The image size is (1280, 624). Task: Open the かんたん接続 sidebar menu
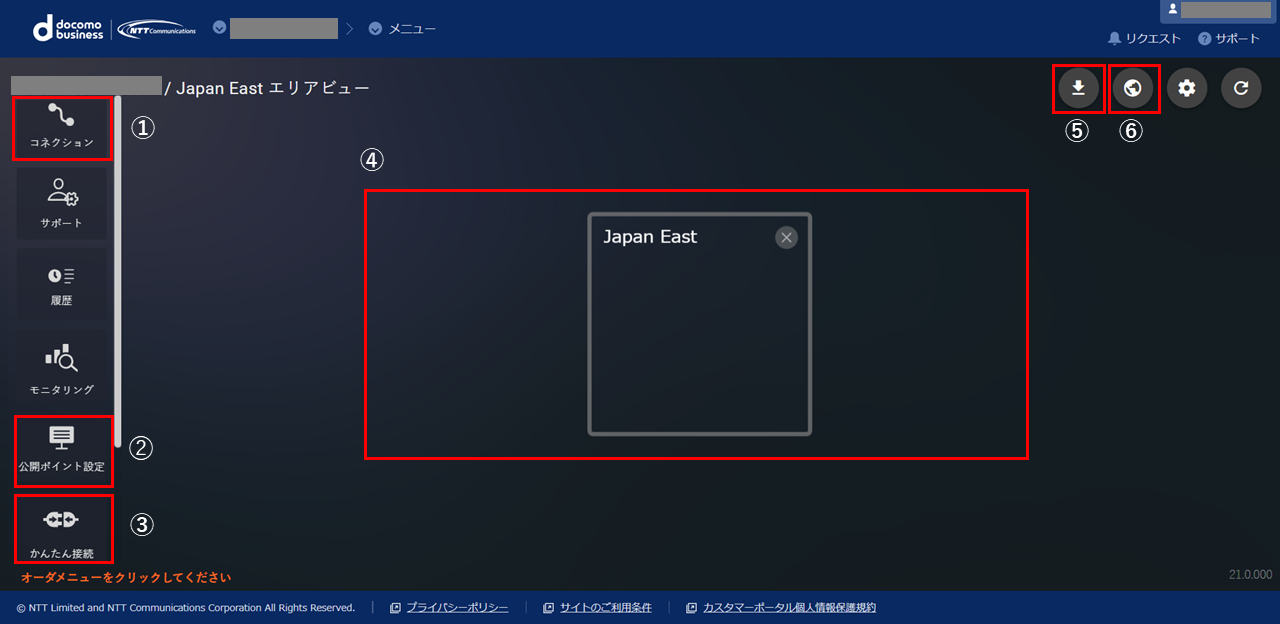pyautogui.click(x=62, y=529)
